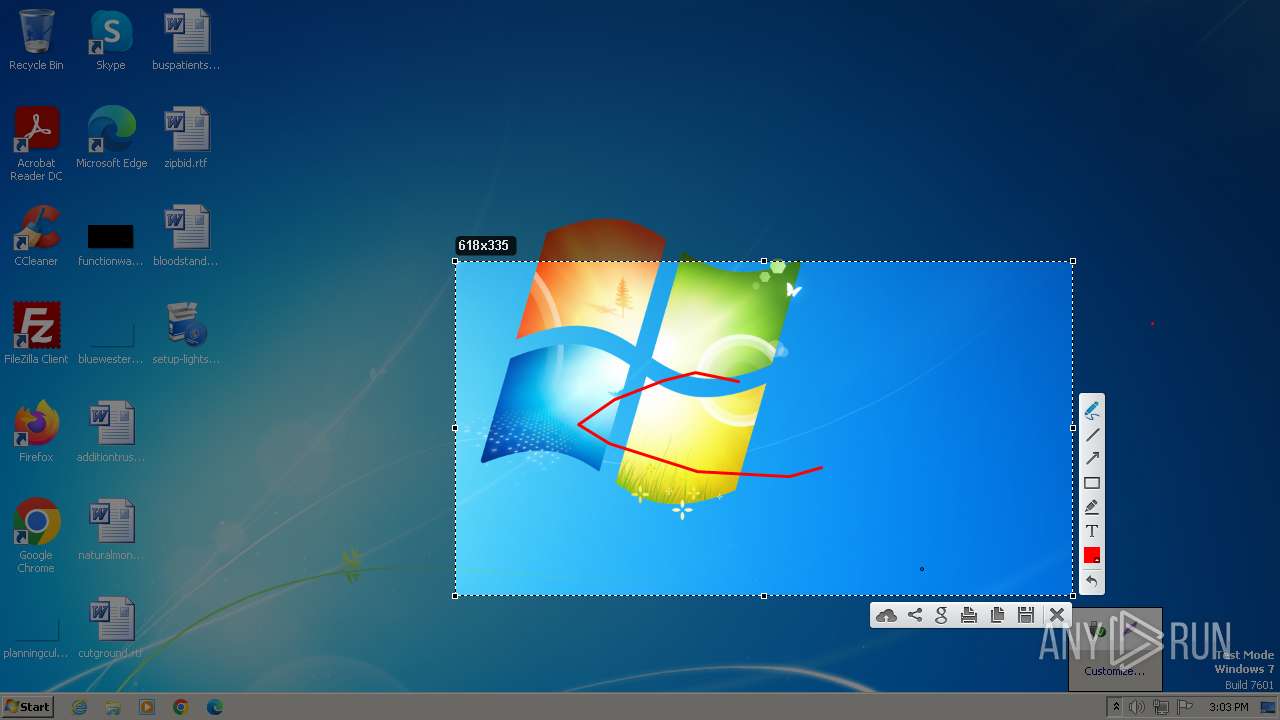The height and width of the screenshot is (720, 1280).
Task: Select the functionwa black thumbnail file
Action: (111, 242)
